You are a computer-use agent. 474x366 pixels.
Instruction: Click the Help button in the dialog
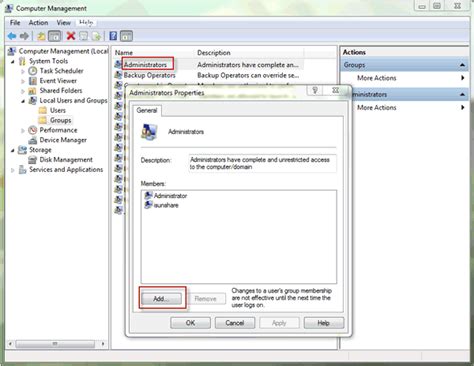(324, 323)
